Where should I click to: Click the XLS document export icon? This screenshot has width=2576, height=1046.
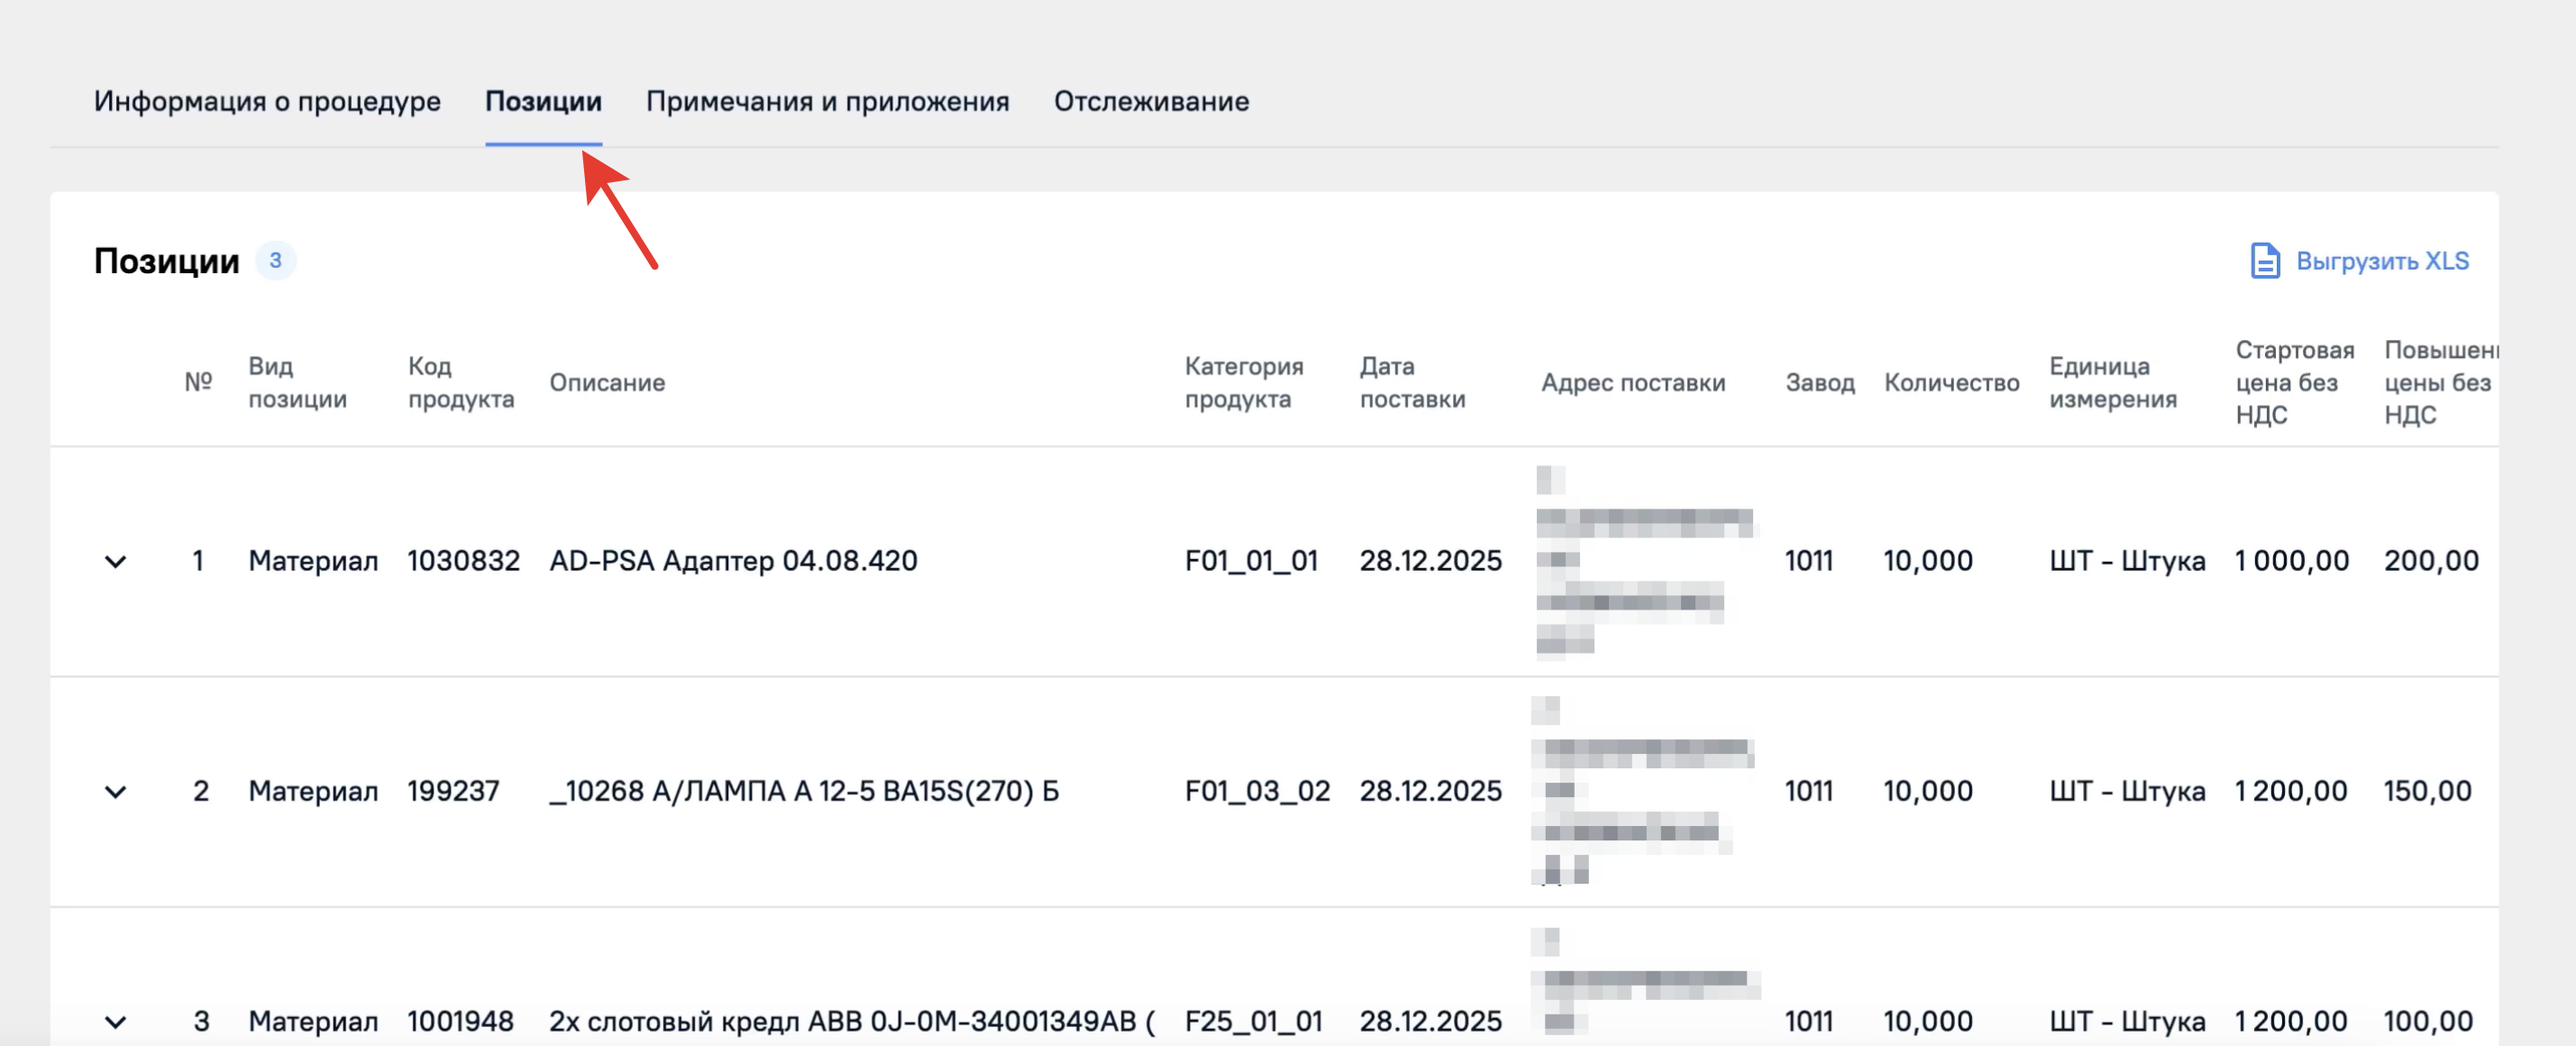click(x=2264, y=261)
